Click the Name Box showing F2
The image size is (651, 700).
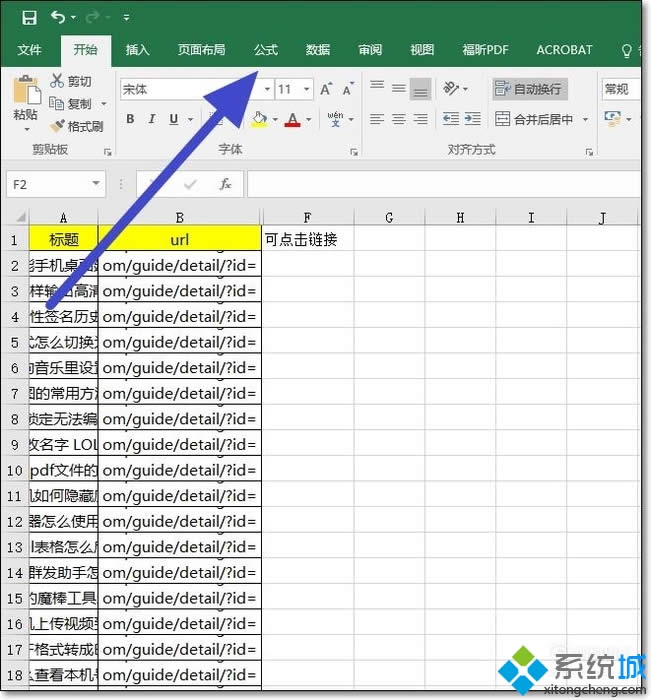point(48,184)
